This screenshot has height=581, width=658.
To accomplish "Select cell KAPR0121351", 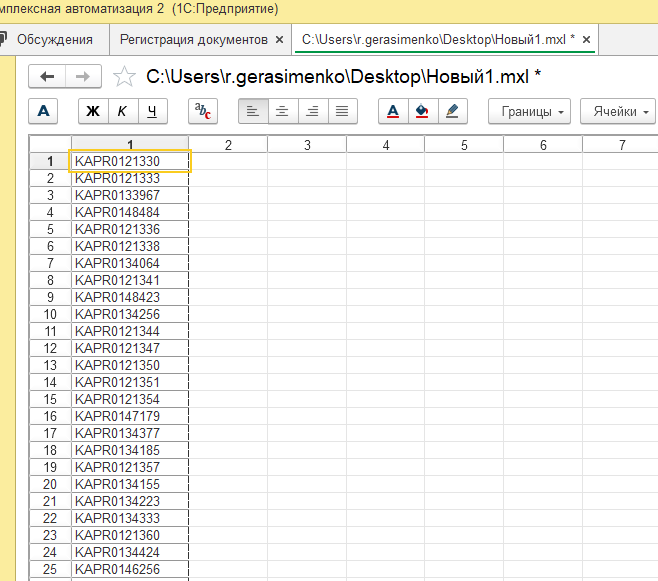I will click(130, 382).
